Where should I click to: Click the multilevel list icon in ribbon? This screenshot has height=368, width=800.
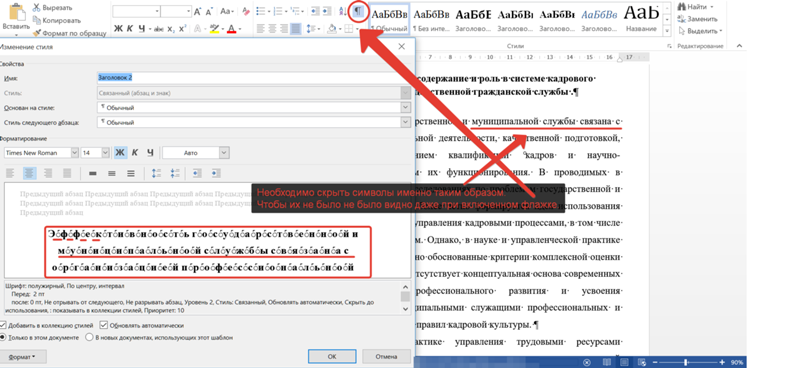pos(295,11)
